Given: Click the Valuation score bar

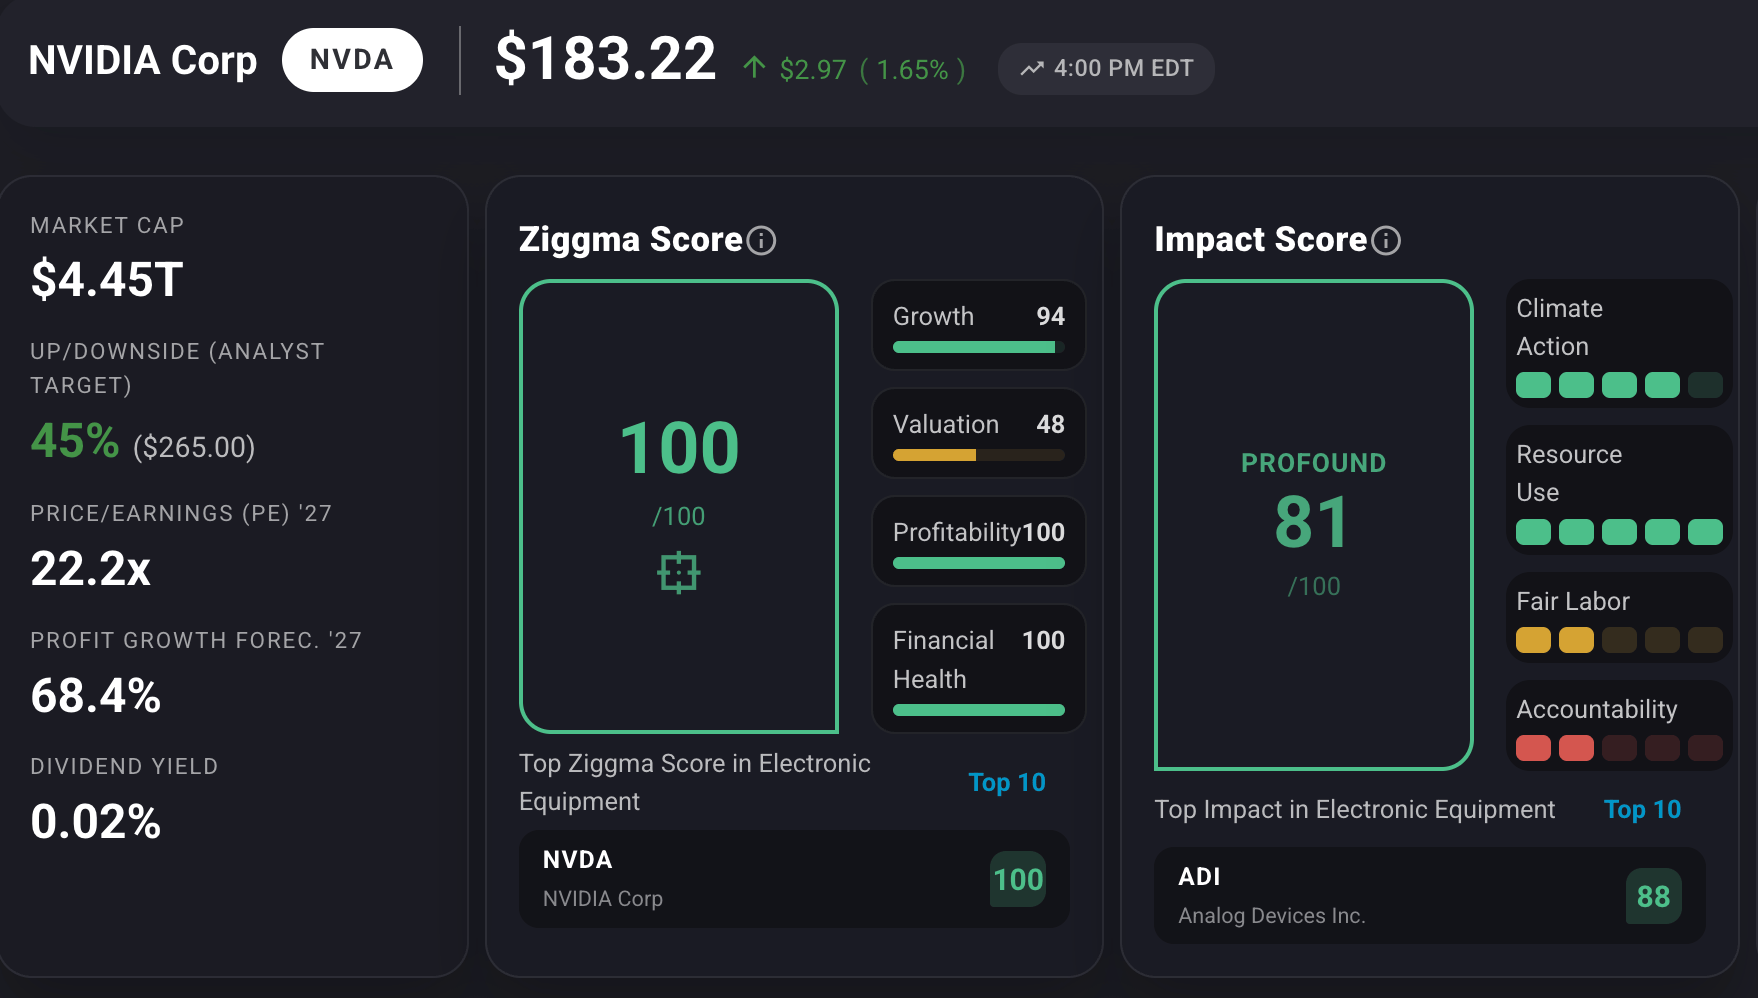Looking at the screenshot, I should (979, 455).
